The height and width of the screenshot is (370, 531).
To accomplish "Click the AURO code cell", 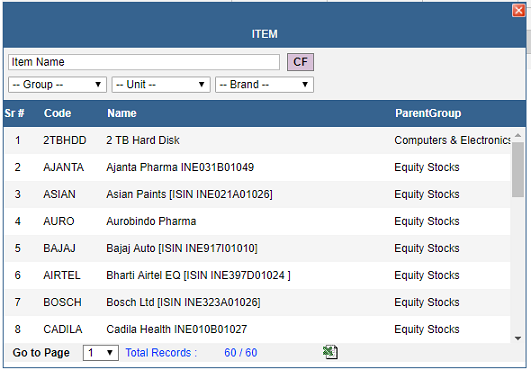I will click(59, 221).
